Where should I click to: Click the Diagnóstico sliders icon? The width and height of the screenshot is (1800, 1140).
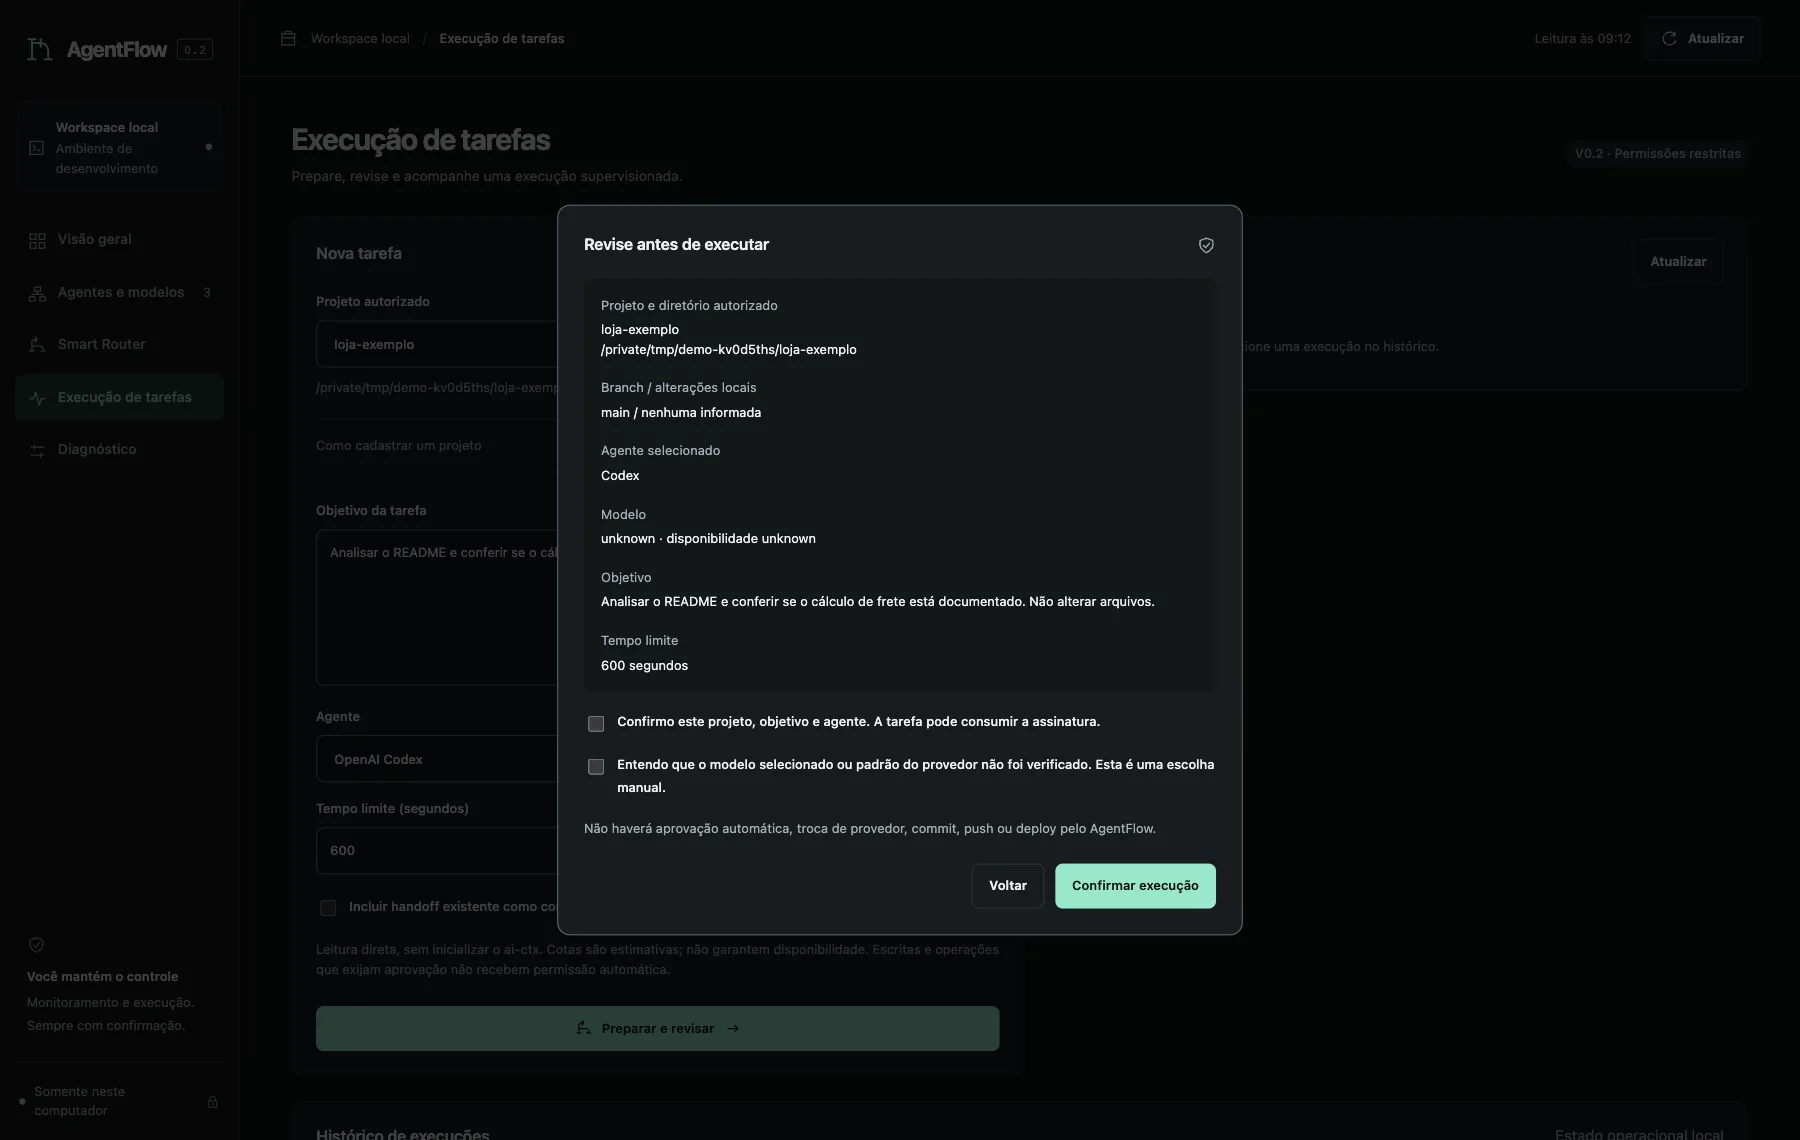pyautogui.click(x=37, y=450)
